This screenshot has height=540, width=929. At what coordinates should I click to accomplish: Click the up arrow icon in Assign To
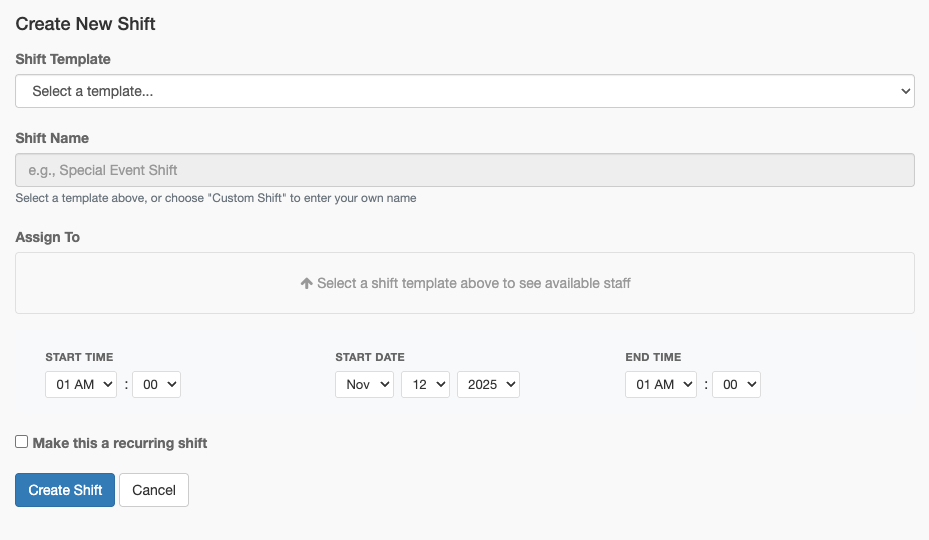(x=307, y=283)
